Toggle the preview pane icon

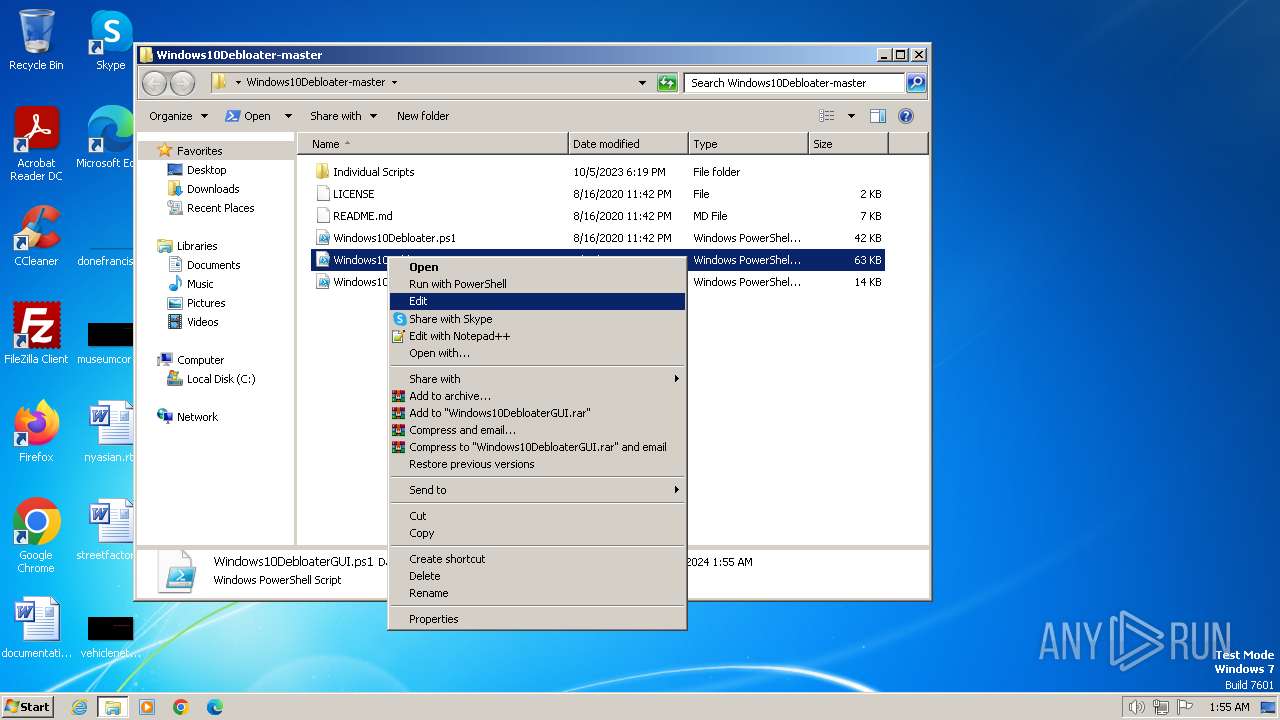[x=878, y=116]
